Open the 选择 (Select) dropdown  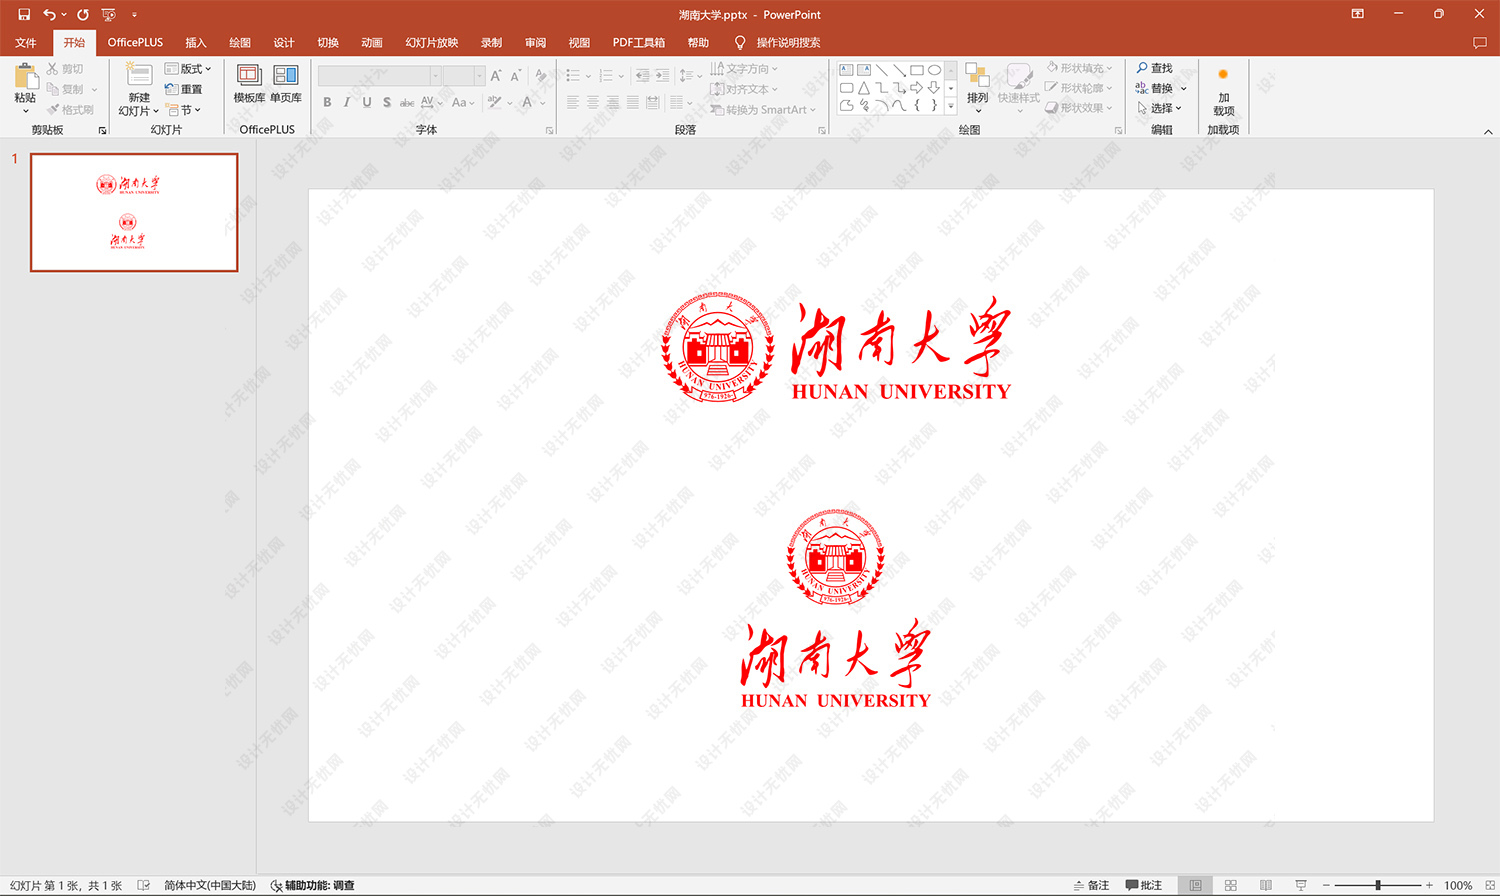pyautogui.click(x=1159, y=108)
